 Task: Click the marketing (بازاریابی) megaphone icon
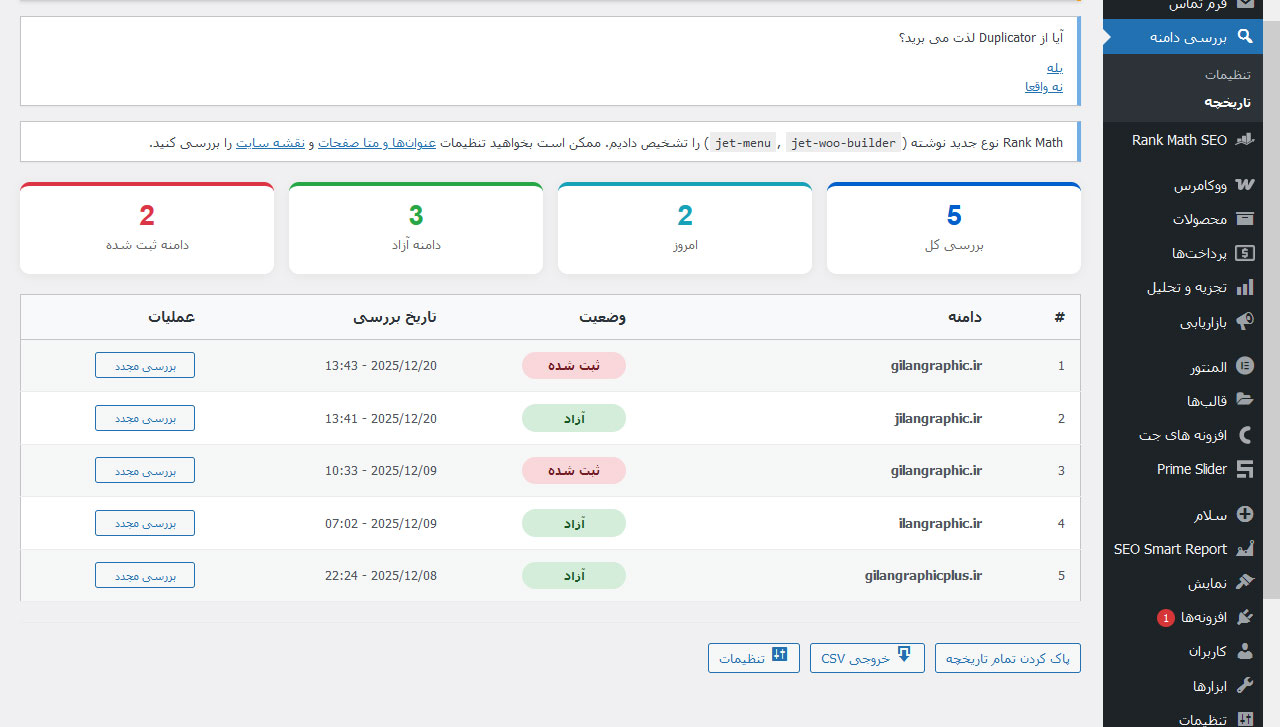click(x=1245, y=322)
